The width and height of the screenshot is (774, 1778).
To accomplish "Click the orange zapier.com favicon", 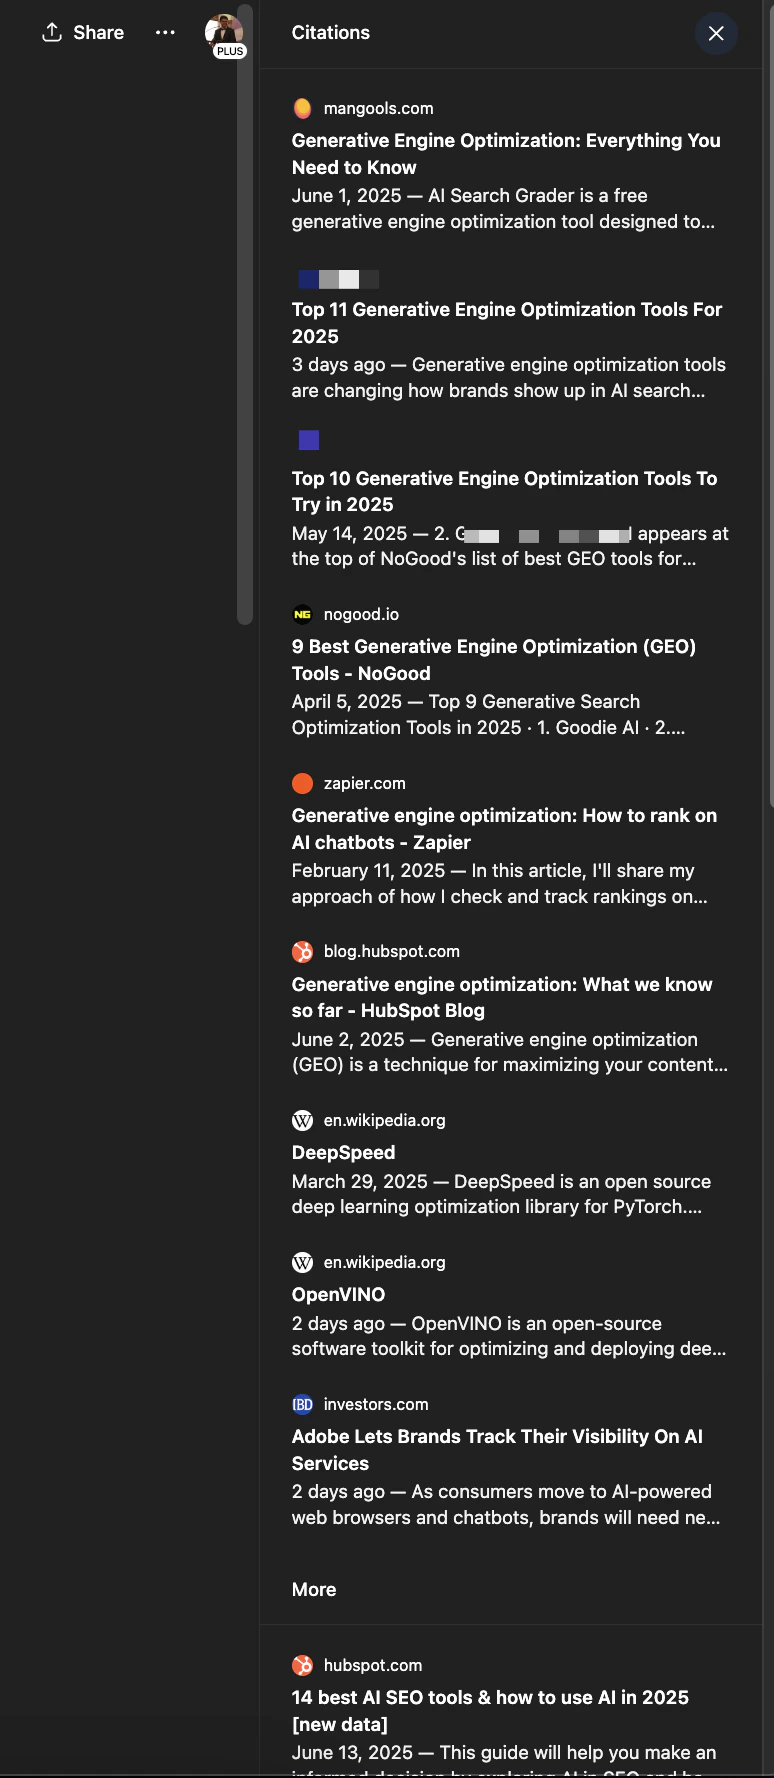I will pos(302,783).
